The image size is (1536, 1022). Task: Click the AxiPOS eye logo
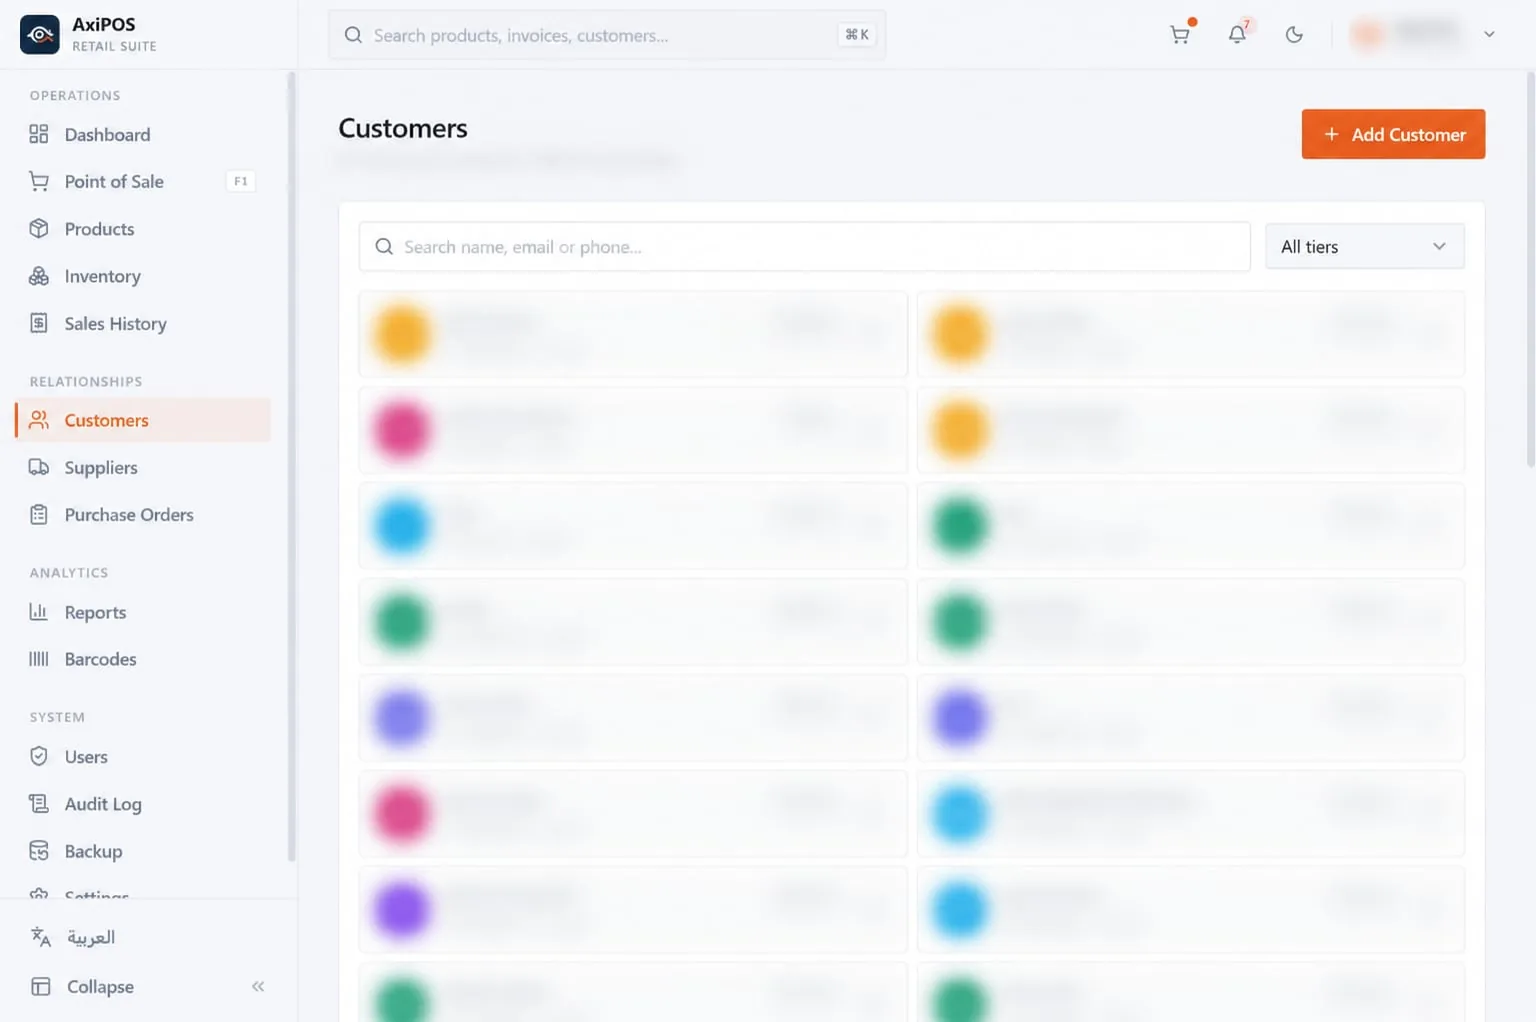point(40,34)
